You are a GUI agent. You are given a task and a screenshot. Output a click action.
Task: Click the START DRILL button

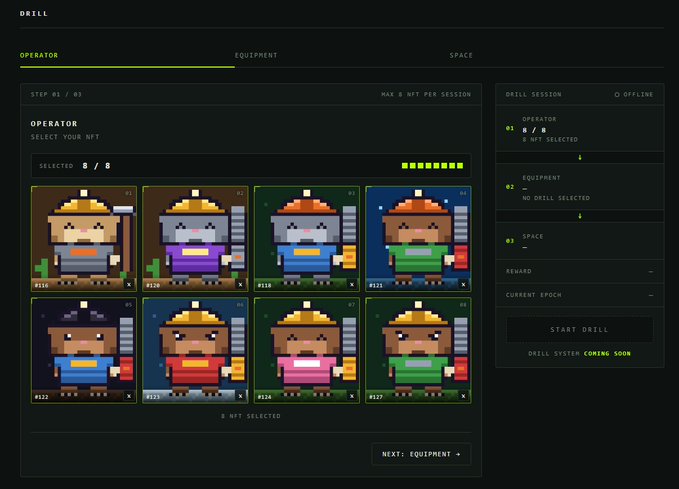(579, 330)
